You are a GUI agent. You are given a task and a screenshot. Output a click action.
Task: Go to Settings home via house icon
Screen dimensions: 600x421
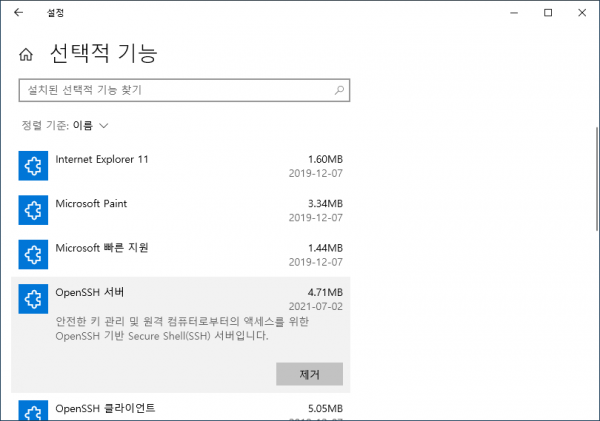pyautogui.click(x=27, y=54)
